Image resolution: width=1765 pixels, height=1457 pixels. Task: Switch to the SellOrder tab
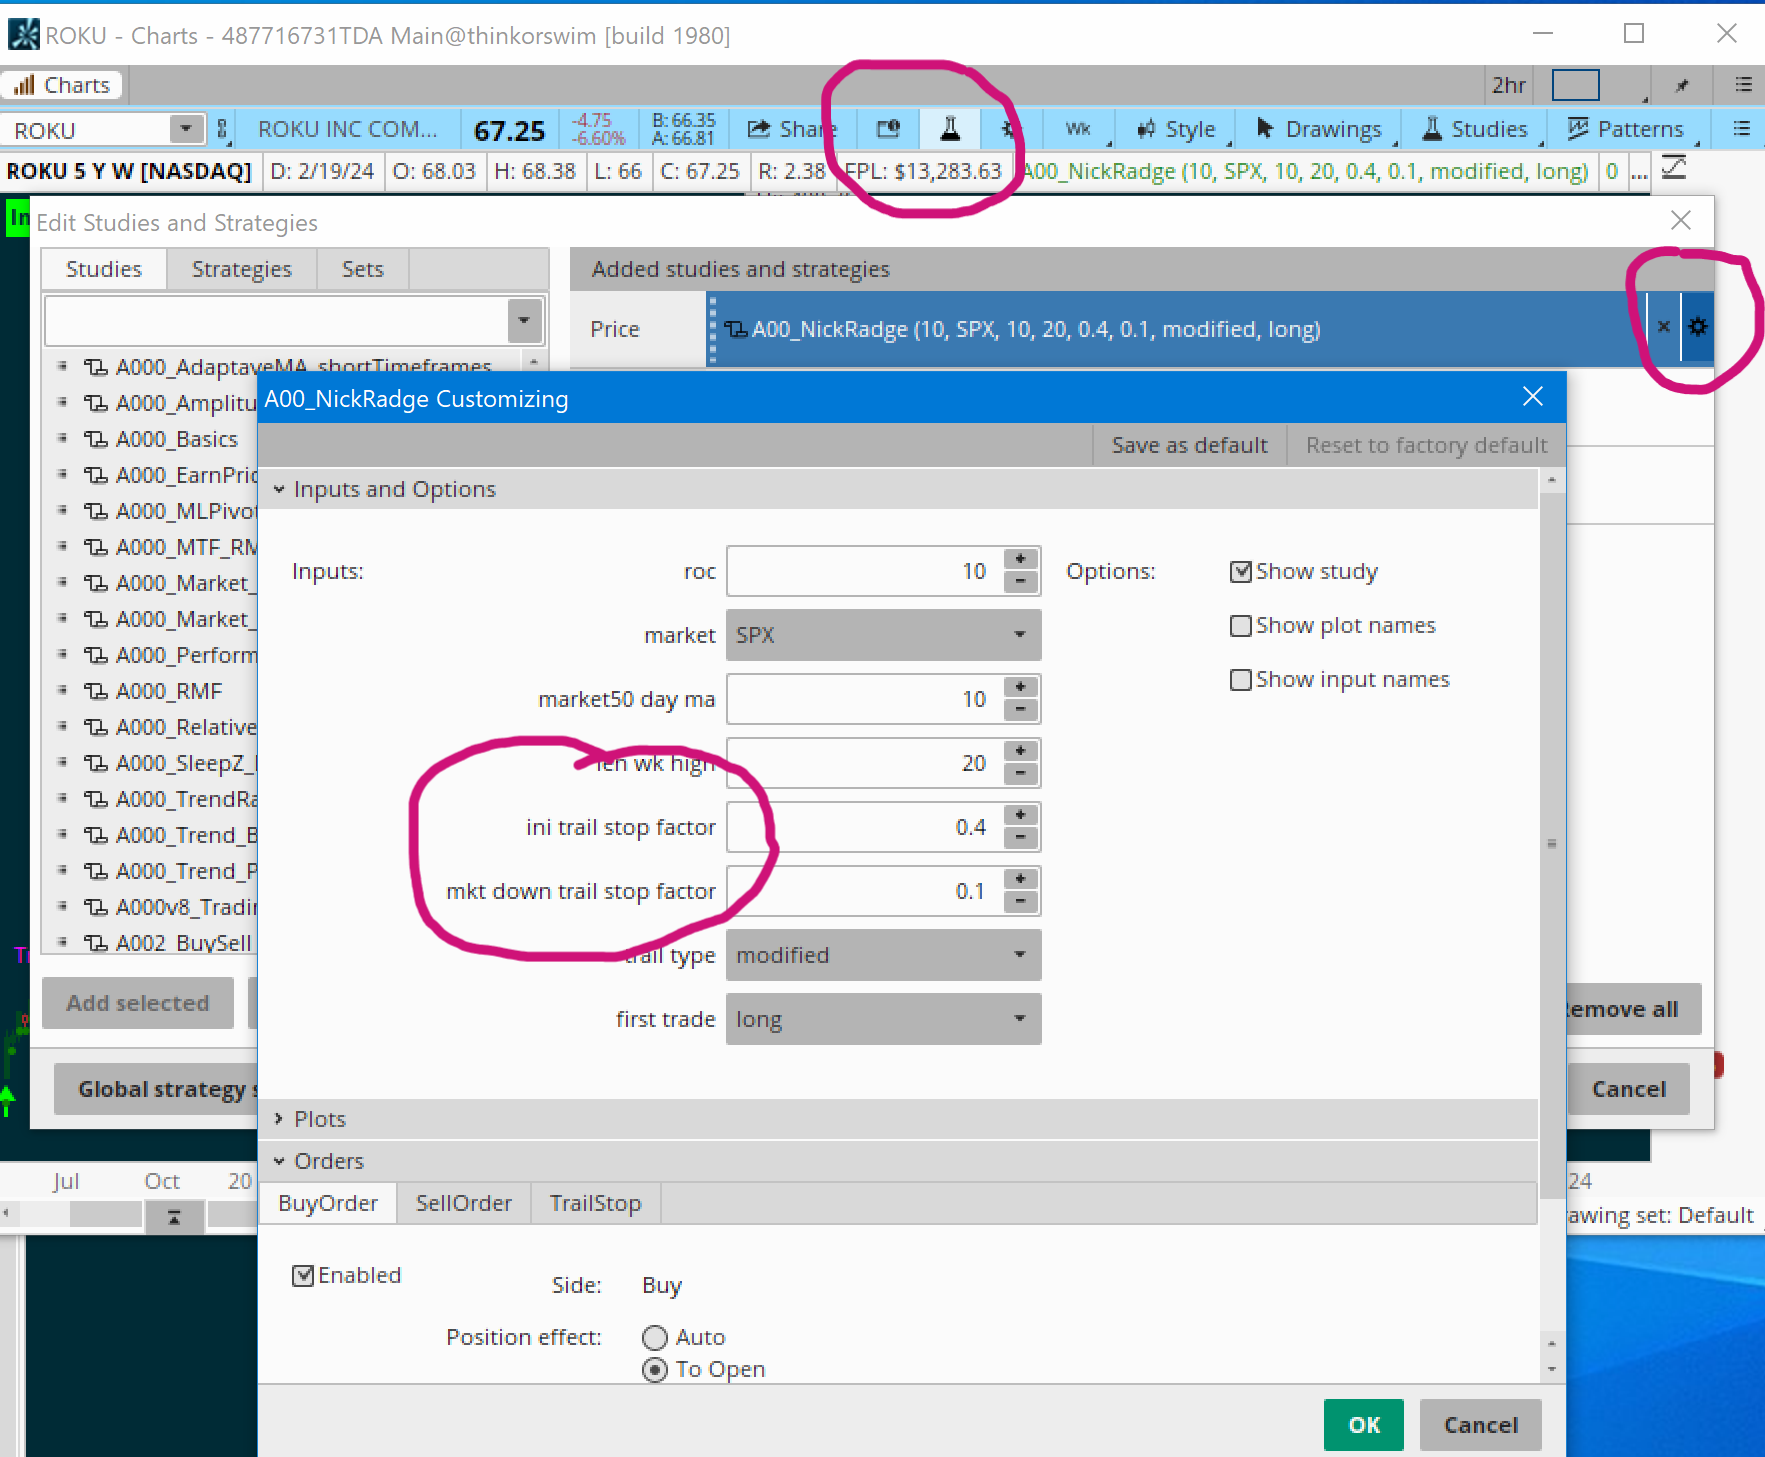(x=464, y=1203)
